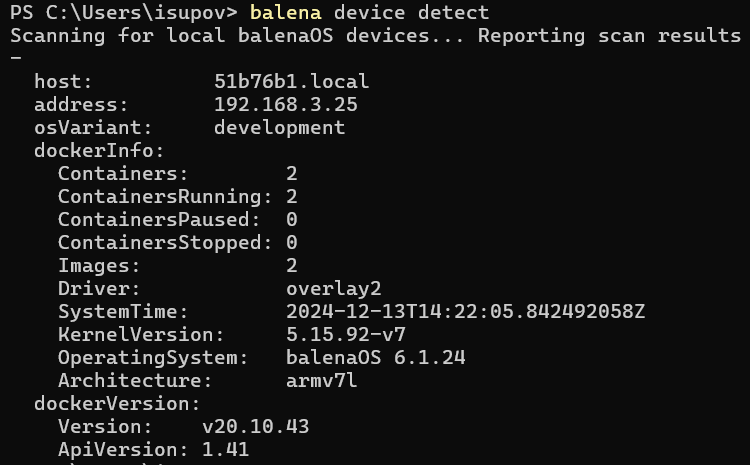Click the docker Version value v20.10.43

(x=255, y=426)
